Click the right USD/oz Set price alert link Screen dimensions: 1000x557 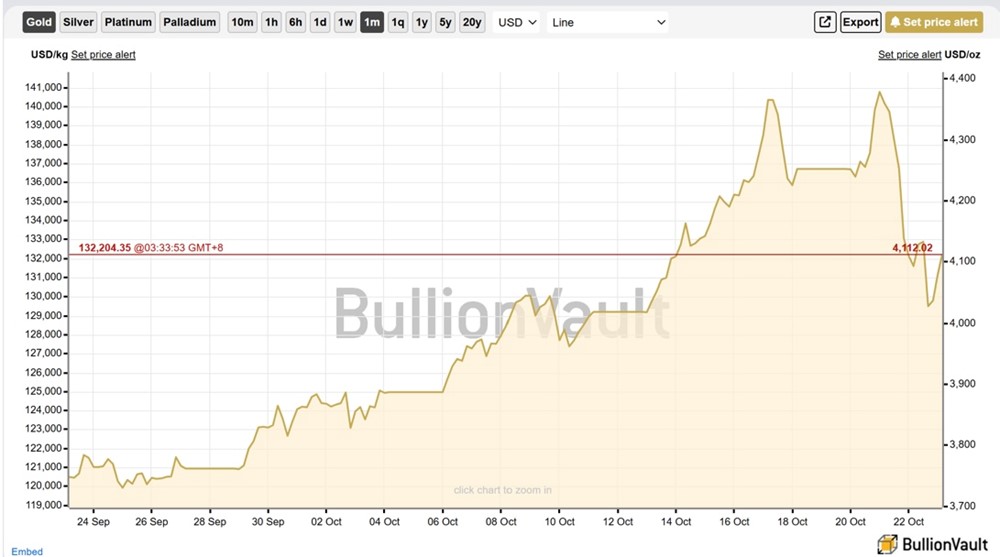pyautogui.click(x=909, y=55)
